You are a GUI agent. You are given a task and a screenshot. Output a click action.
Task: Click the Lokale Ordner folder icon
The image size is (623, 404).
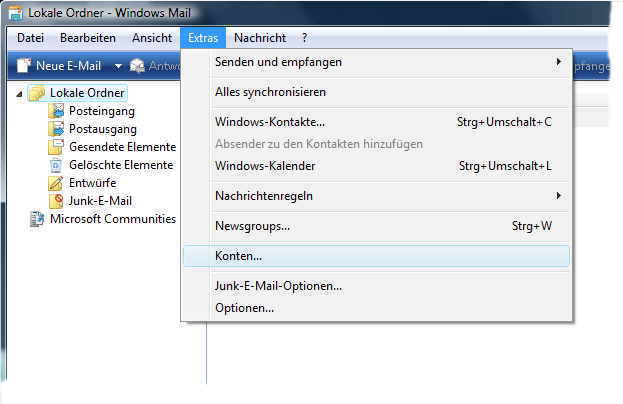point(37,93)
